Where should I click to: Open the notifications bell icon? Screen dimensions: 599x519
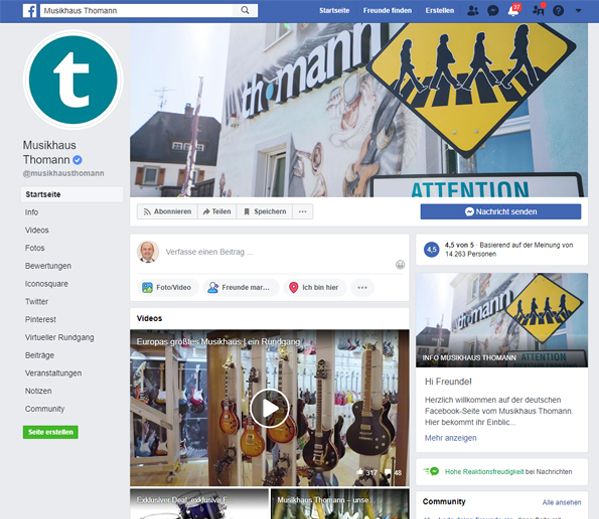point(513,10)
